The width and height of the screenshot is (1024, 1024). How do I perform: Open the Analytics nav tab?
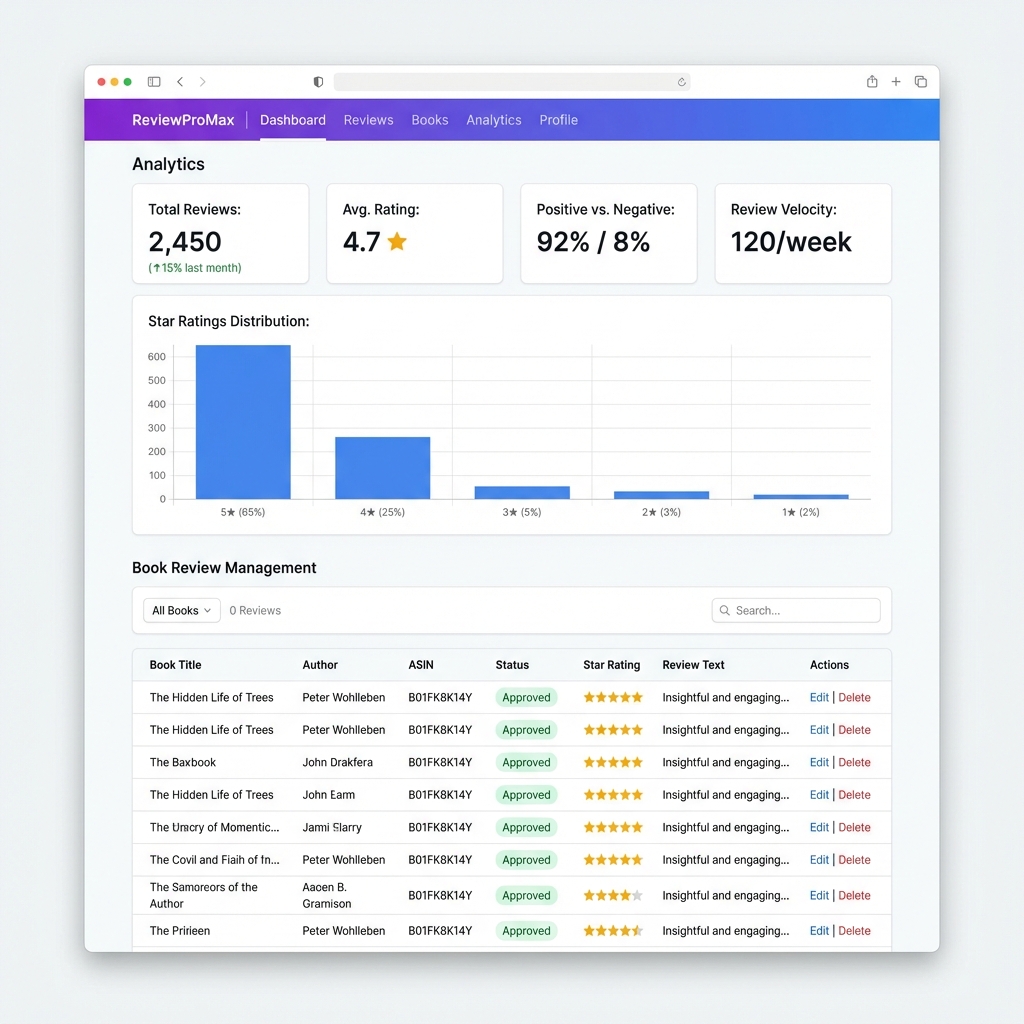click(493, 120)
